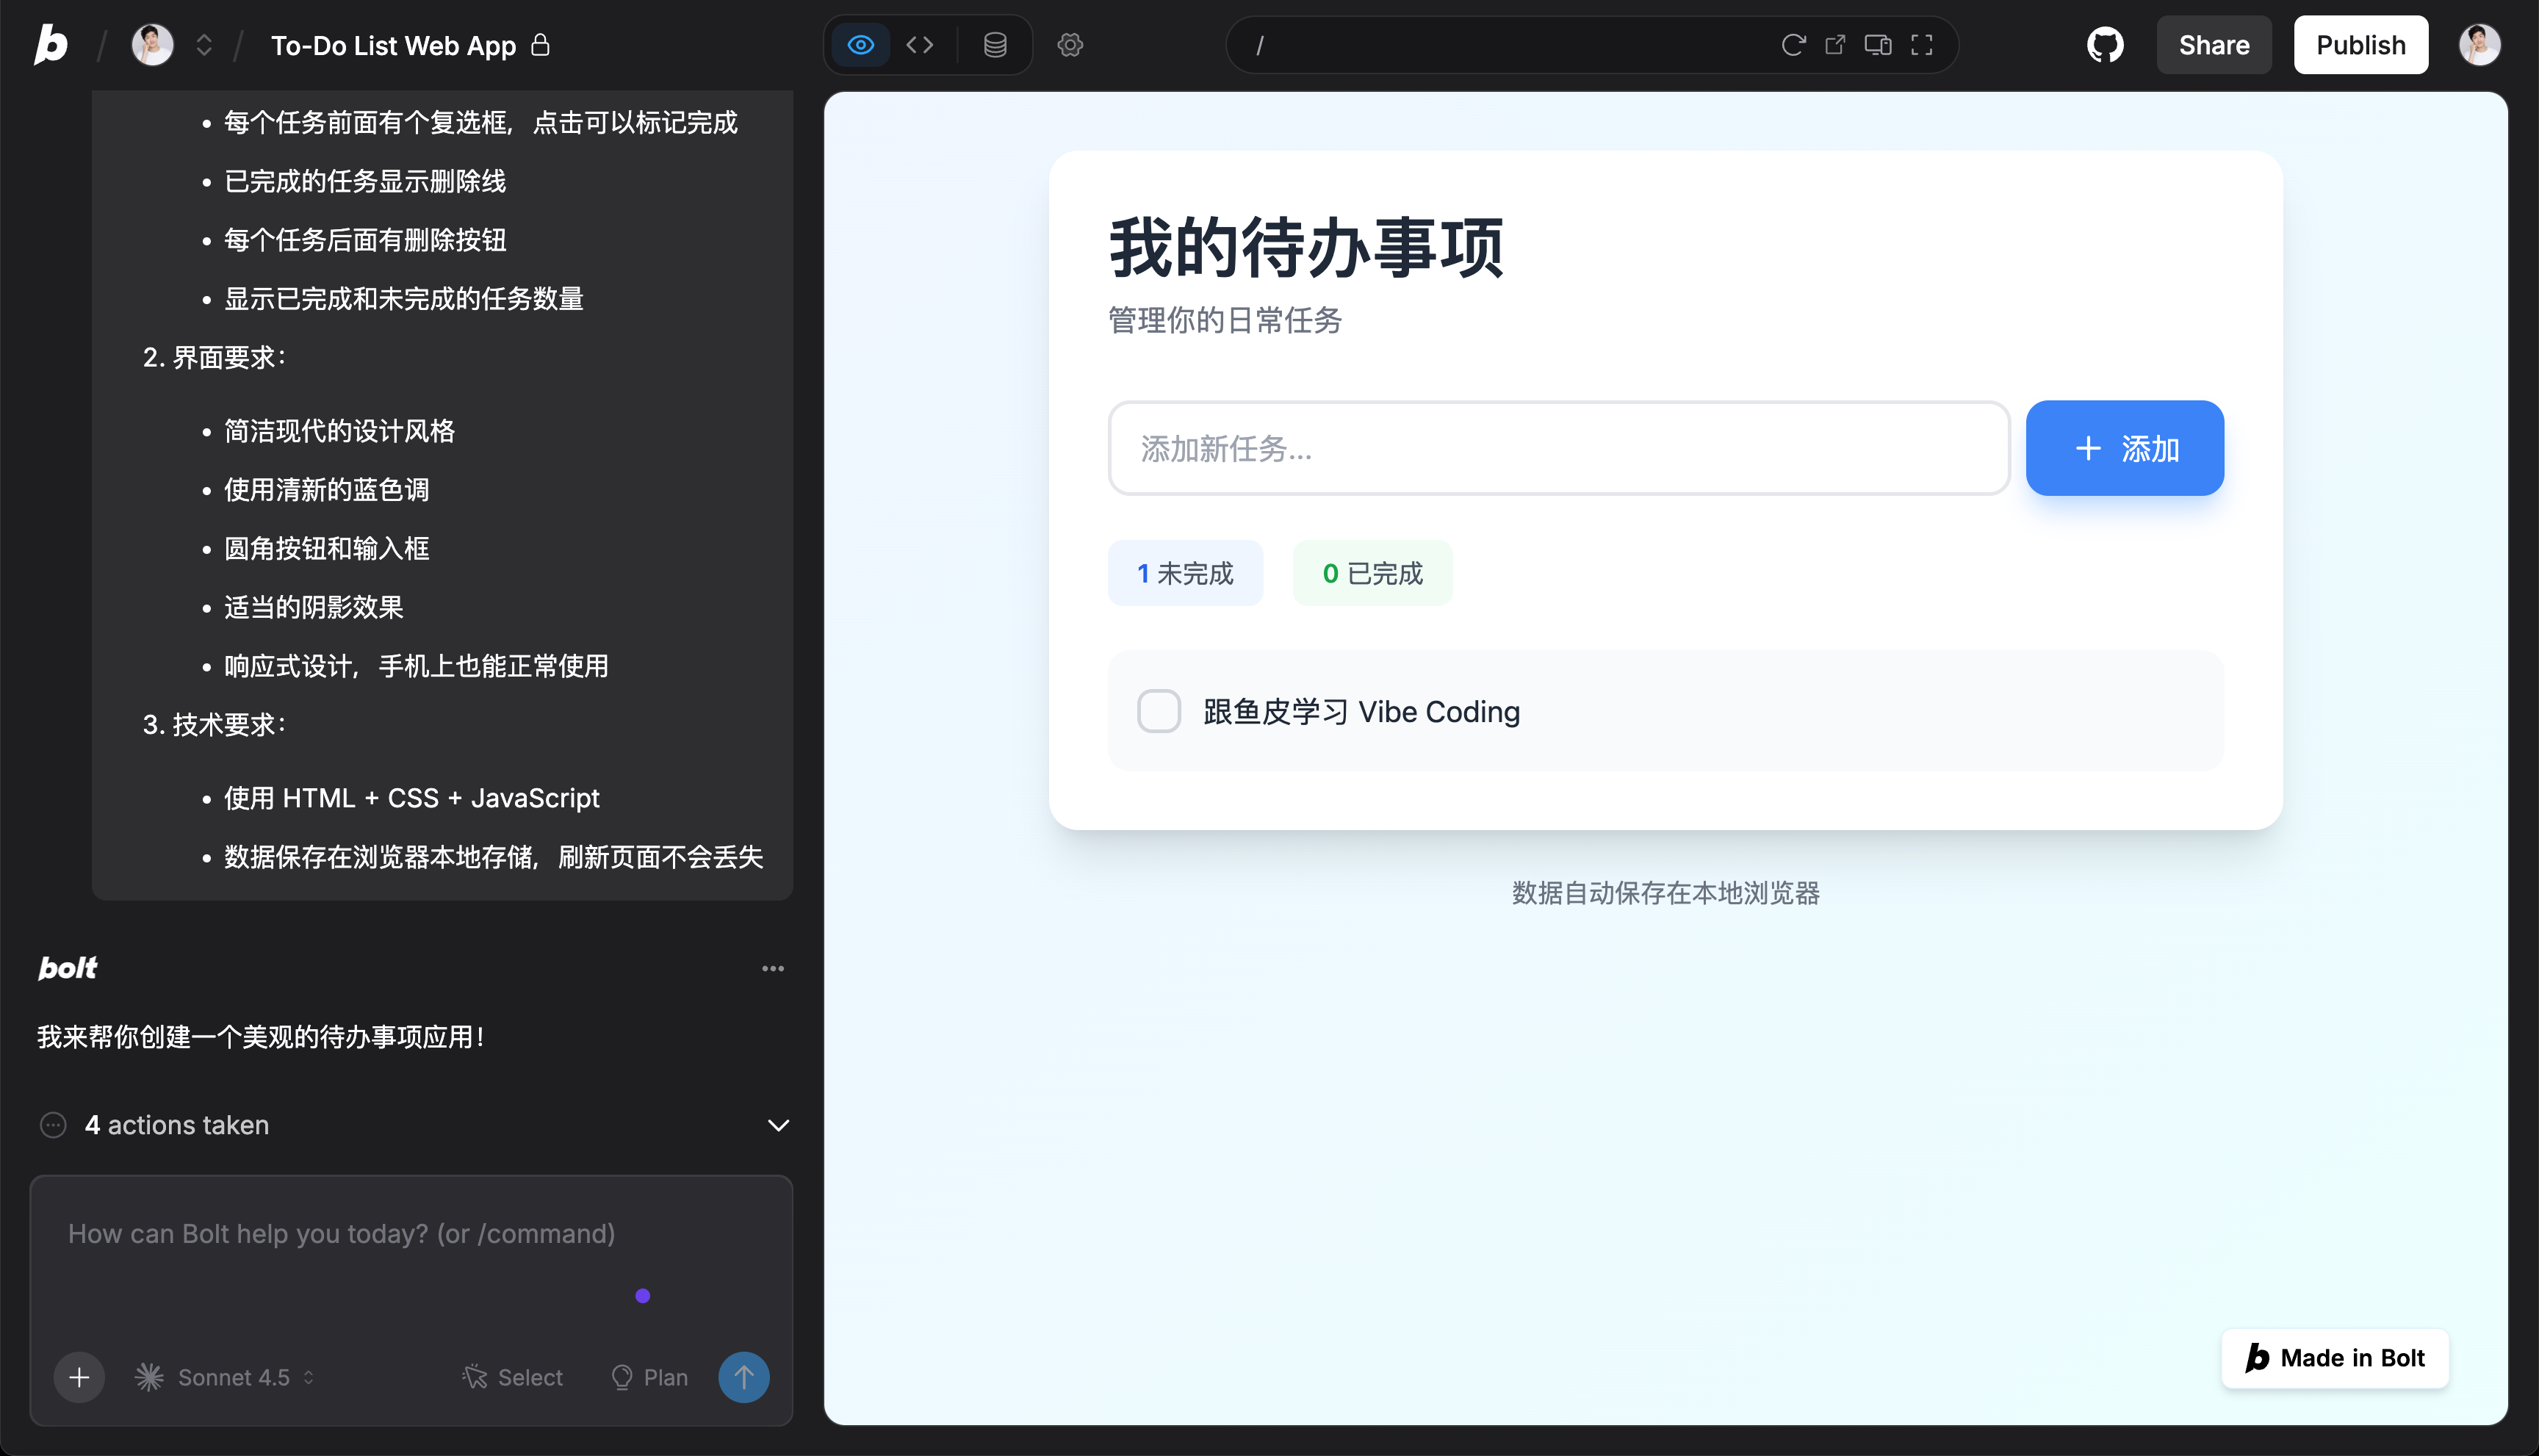Expand the 4 actions taken section

(778, 1125)
